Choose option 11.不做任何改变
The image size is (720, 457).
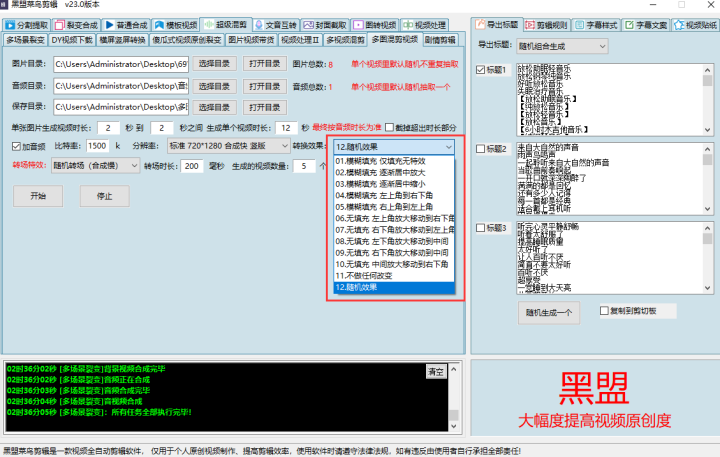[x=394, y=276]
